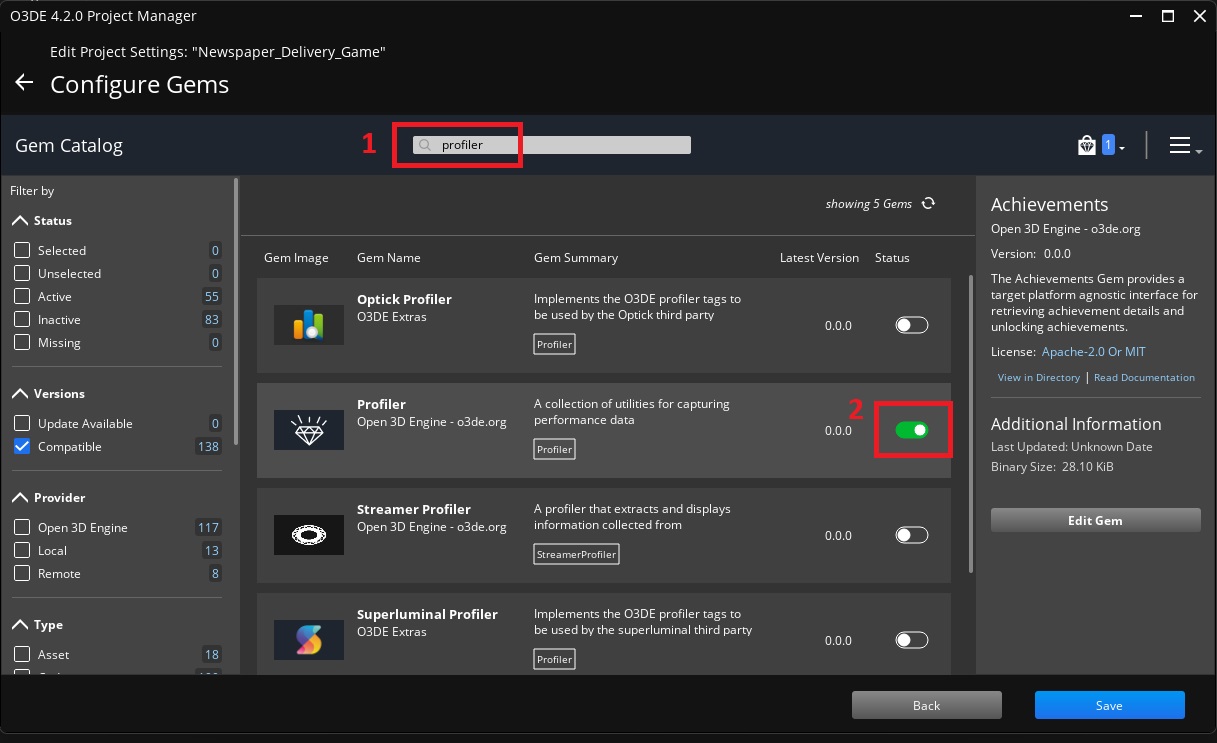1217x743 pixels.
Task: Select the Streamer Profiler gem name
Action: coord(413,509)
